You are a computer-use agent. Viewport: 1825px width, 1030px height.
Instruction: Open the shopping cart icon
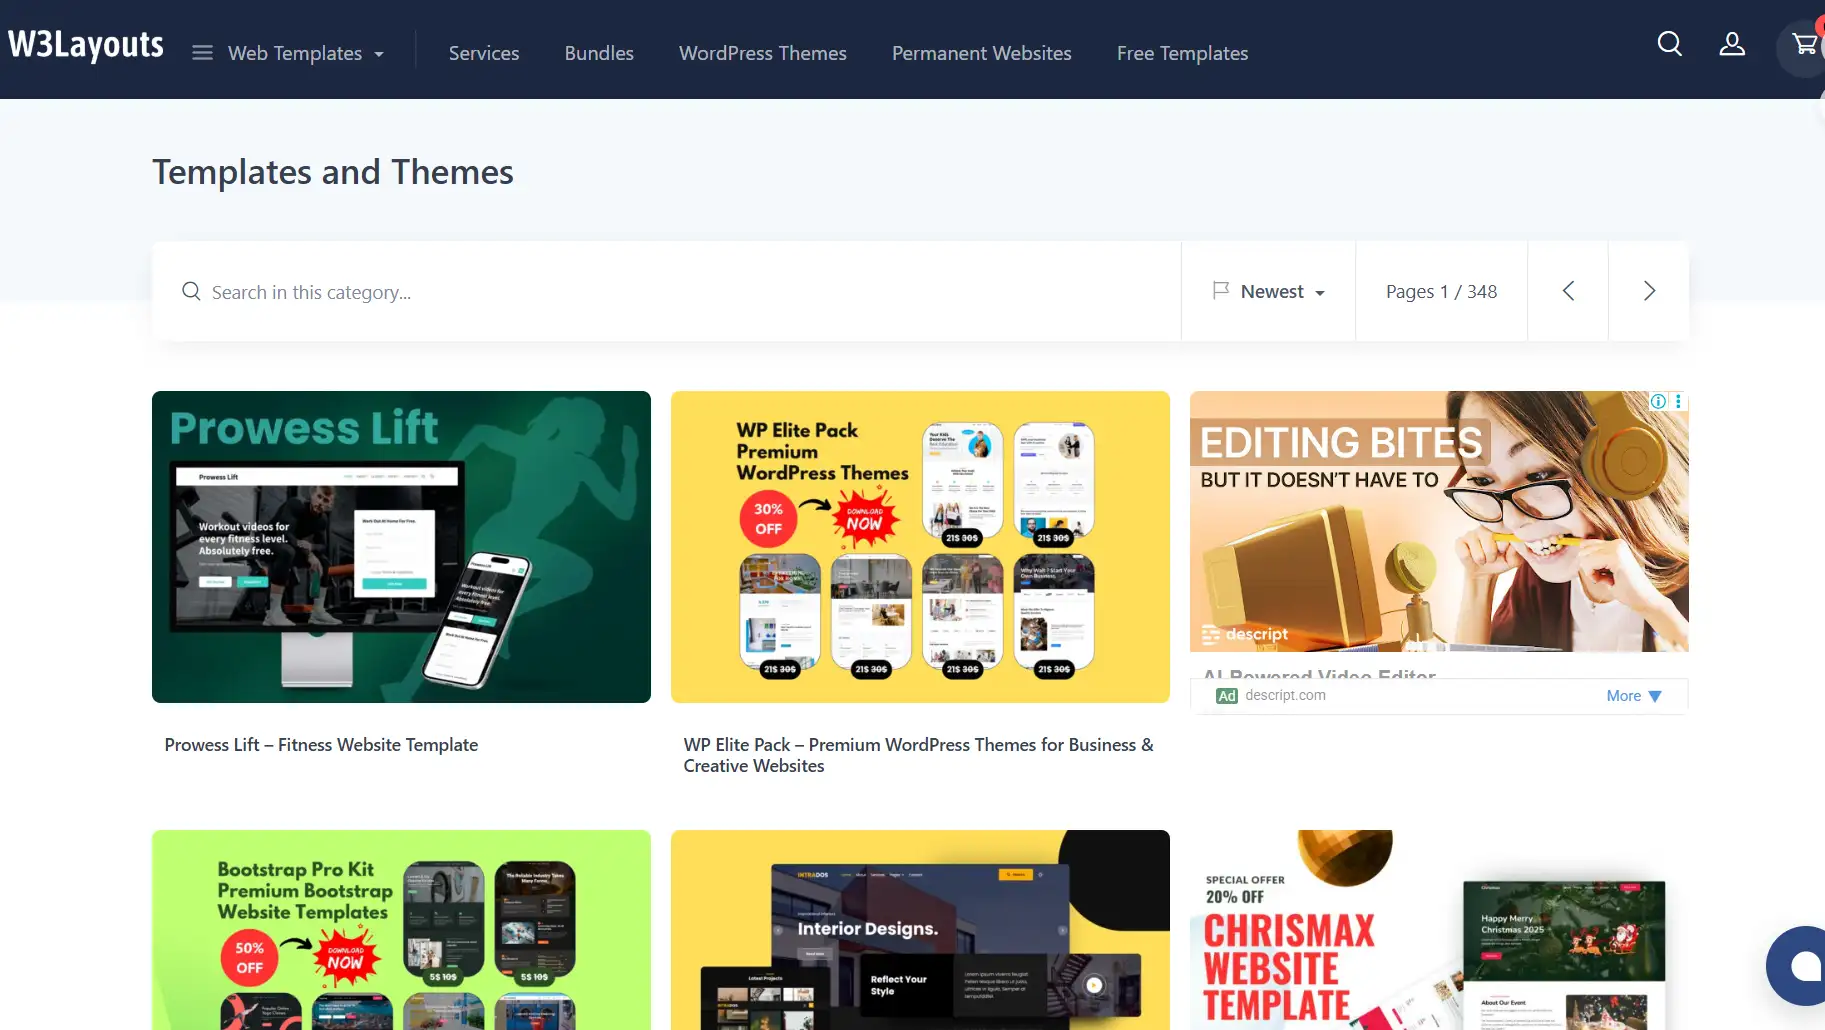[x=1804, y=44]
